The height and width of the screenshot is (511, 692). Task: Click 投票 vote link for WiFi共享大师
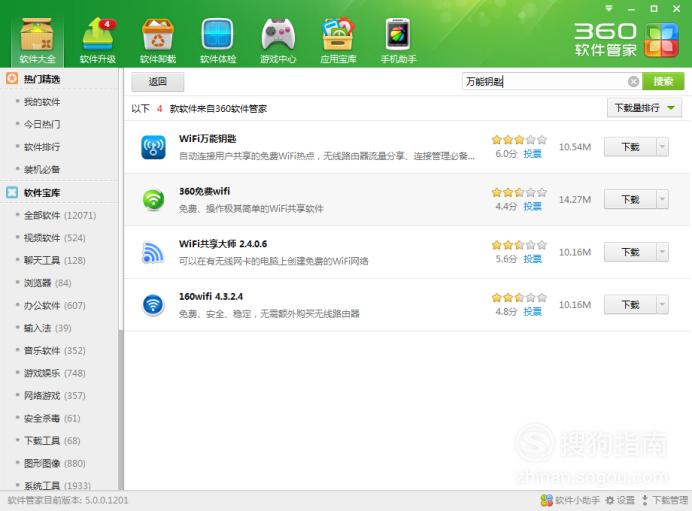coord(532,259)
